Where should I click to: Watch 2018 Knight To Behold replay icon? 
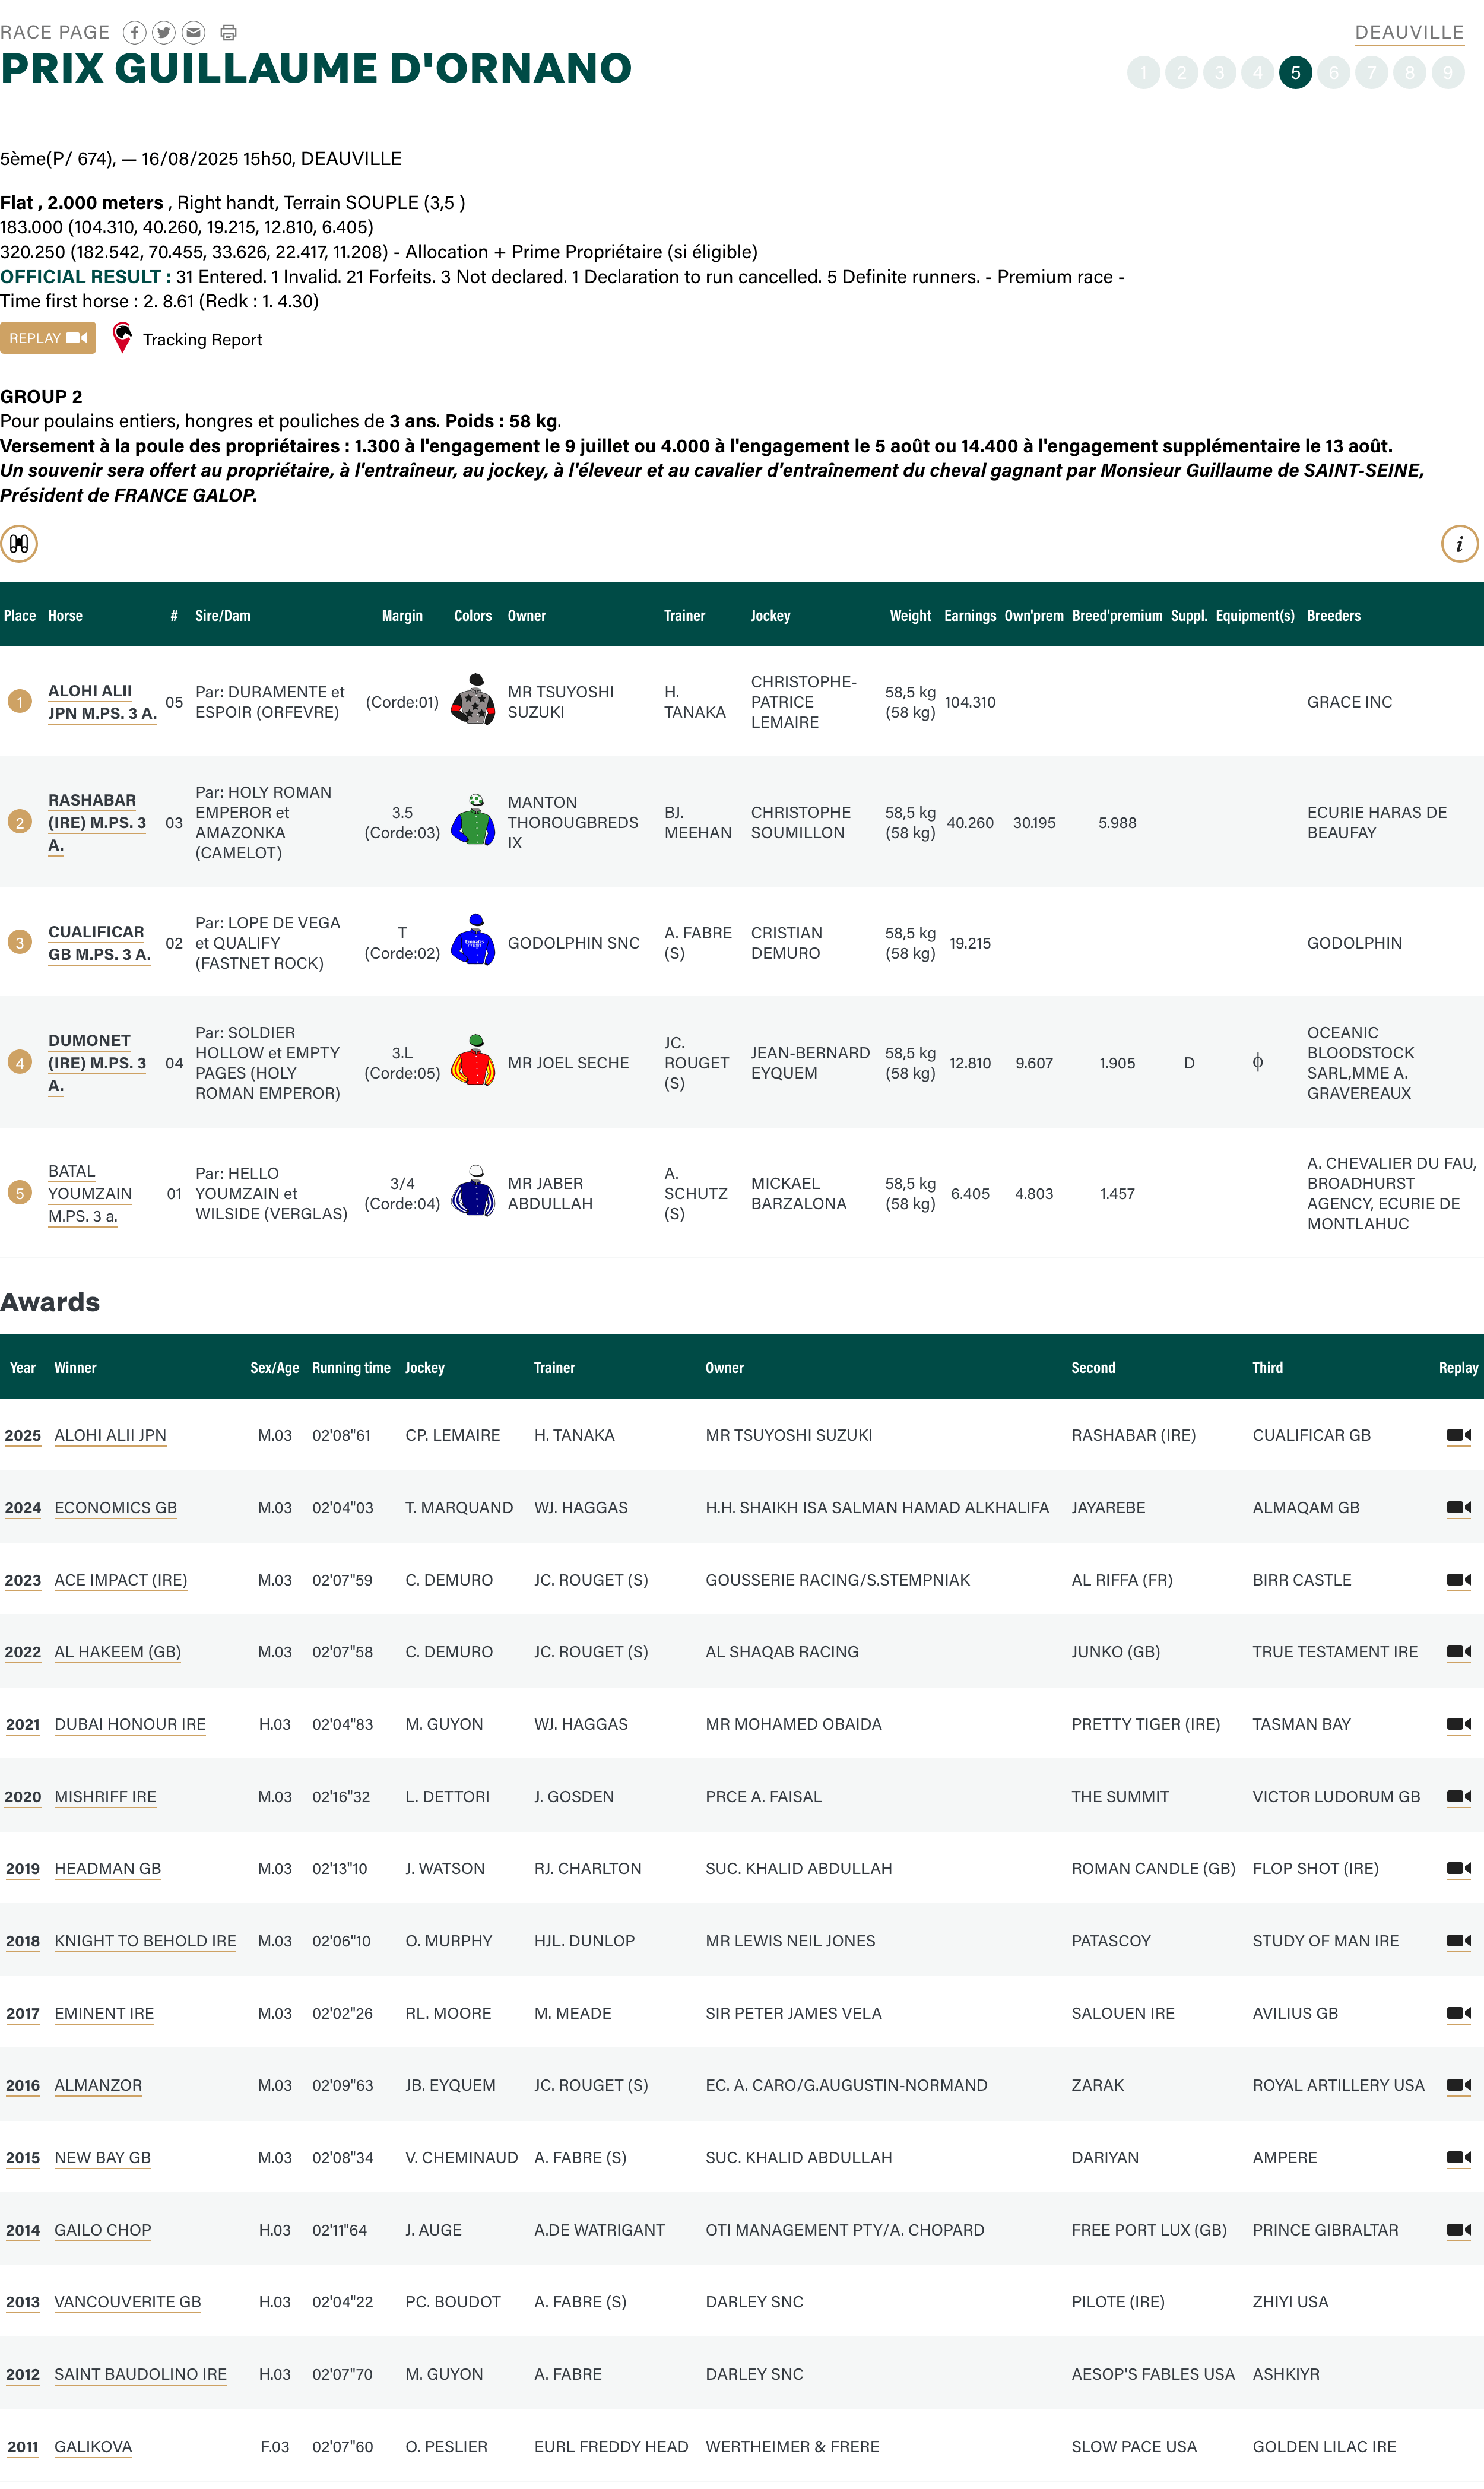tap(1459, 1942)
